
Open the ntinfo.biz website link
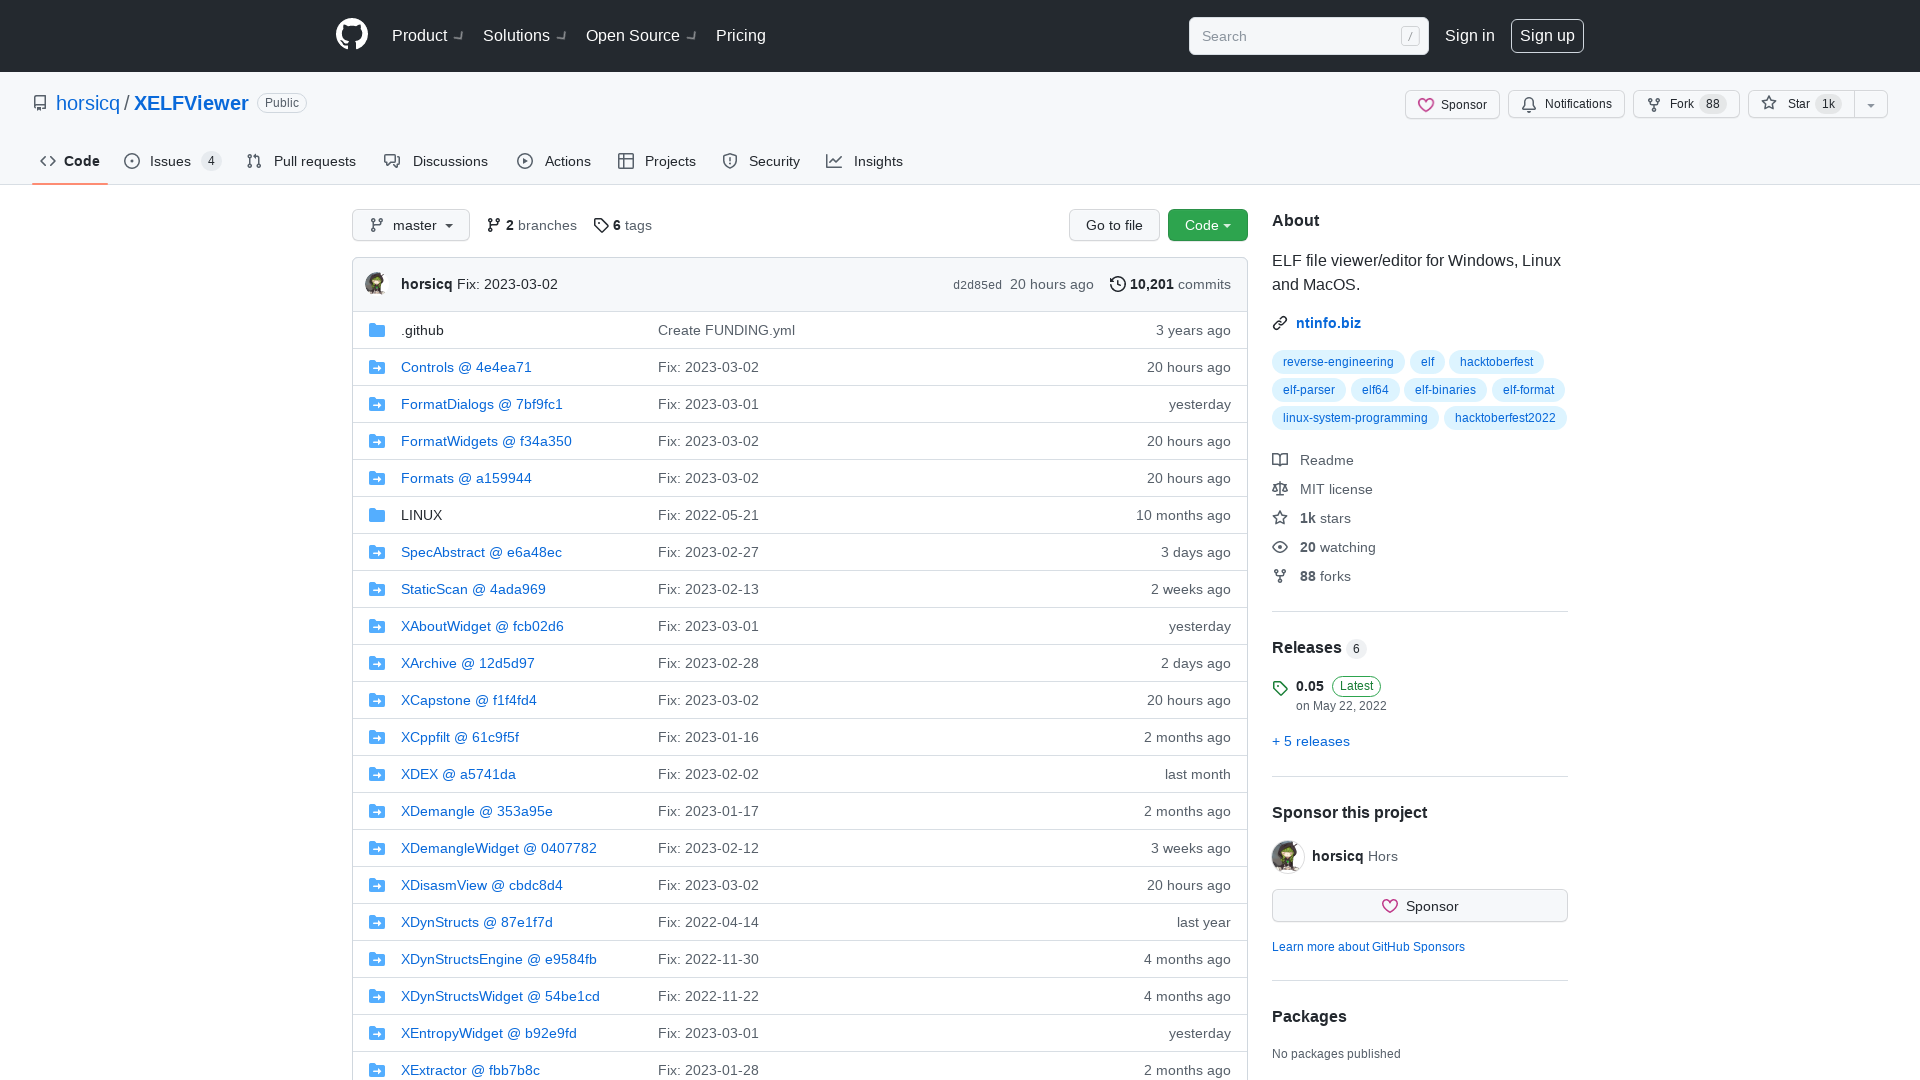click(1328, 323)
